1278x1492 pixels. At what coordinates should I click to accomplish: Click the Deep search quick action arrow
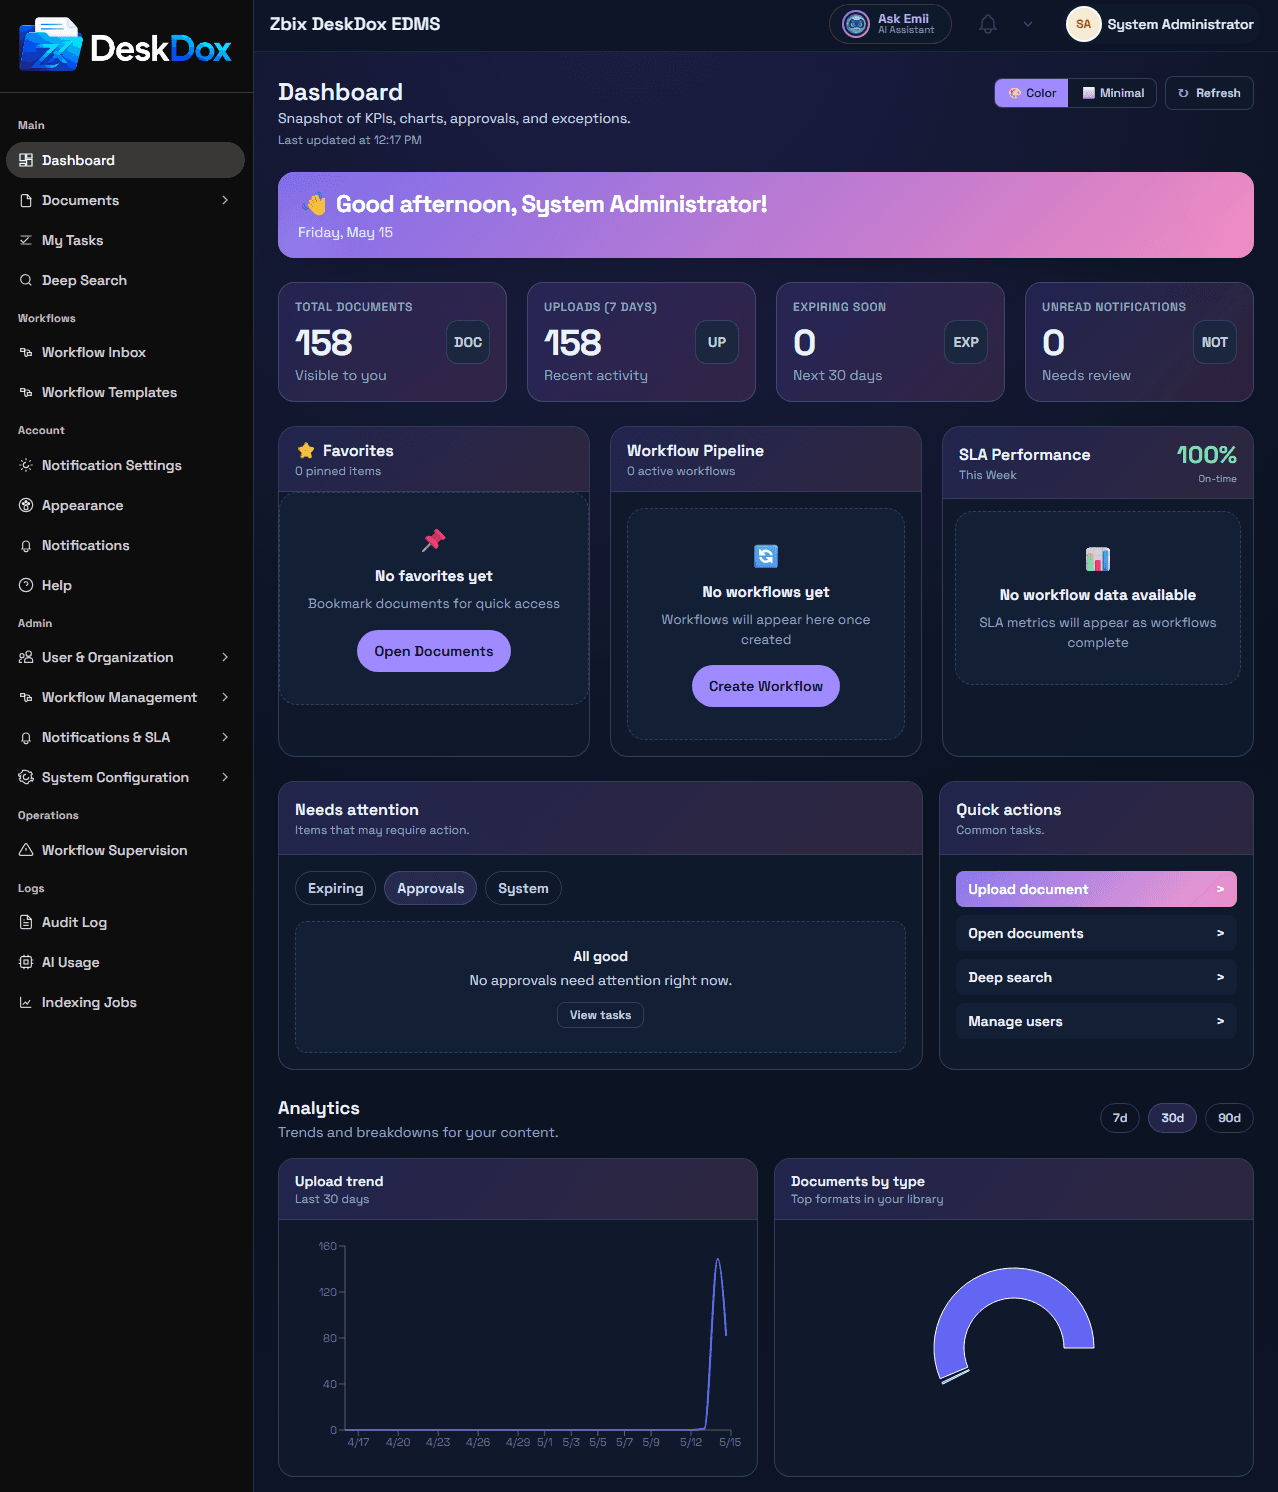1220,977
